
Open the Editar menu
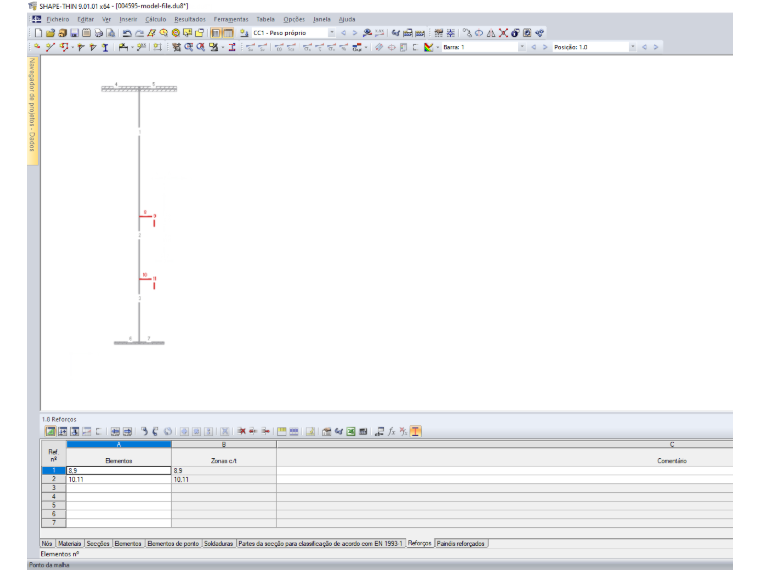pos(86,19)
